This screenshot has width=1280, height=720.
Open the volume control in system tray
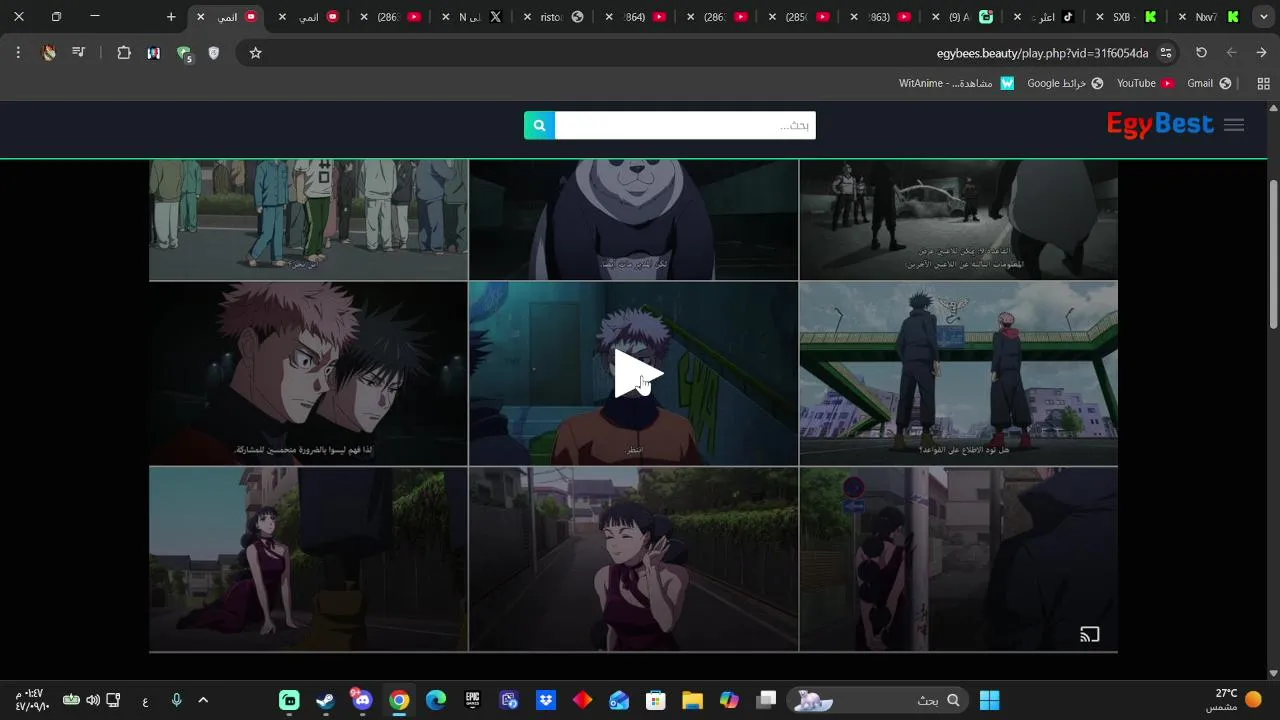93,700
